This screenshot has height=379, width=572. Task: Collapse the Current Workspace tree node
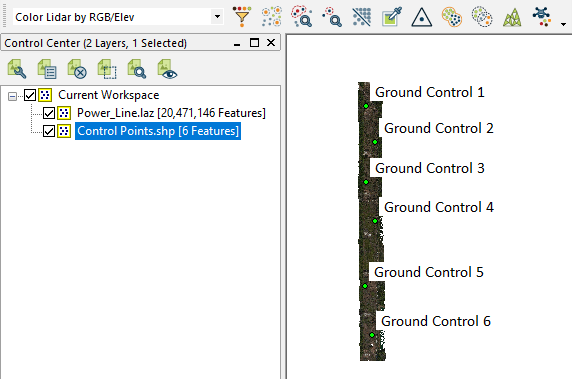(12, 96)
